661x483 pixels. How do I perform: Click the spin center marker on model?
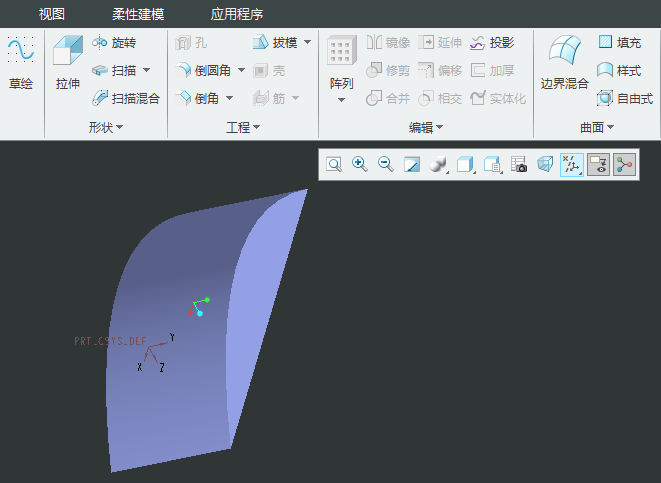click(198, 307)
